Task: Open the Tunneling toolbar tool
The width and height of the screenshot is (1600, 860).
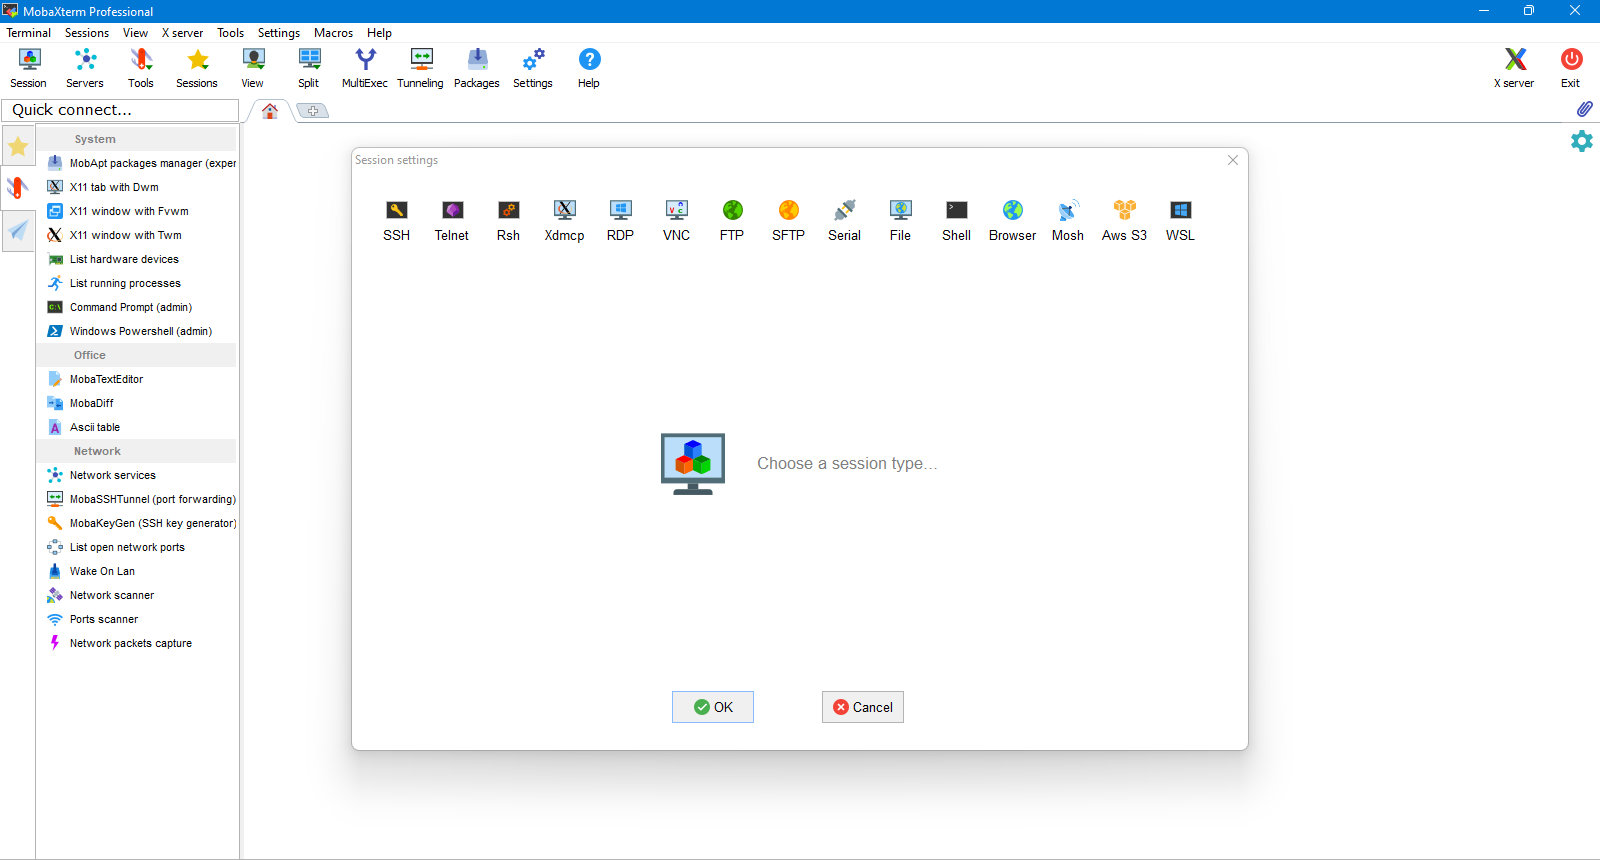Action: (420, 68)
